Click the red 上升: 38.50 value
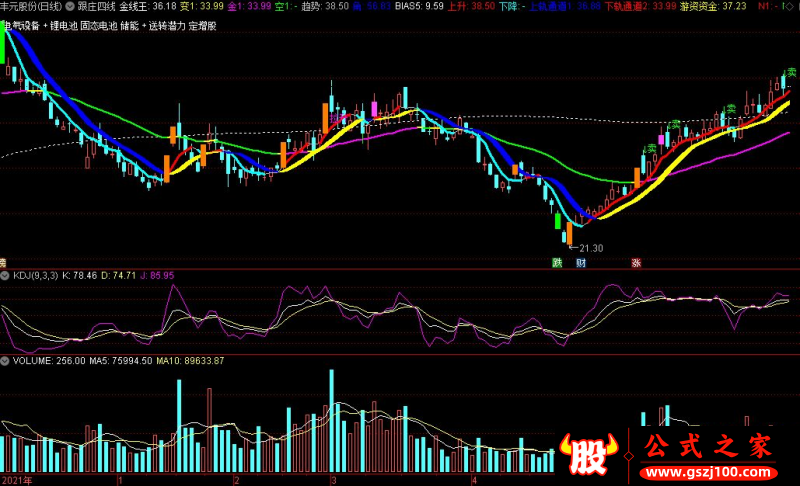This screenshot has height=486, width=800. pos(471,7)
